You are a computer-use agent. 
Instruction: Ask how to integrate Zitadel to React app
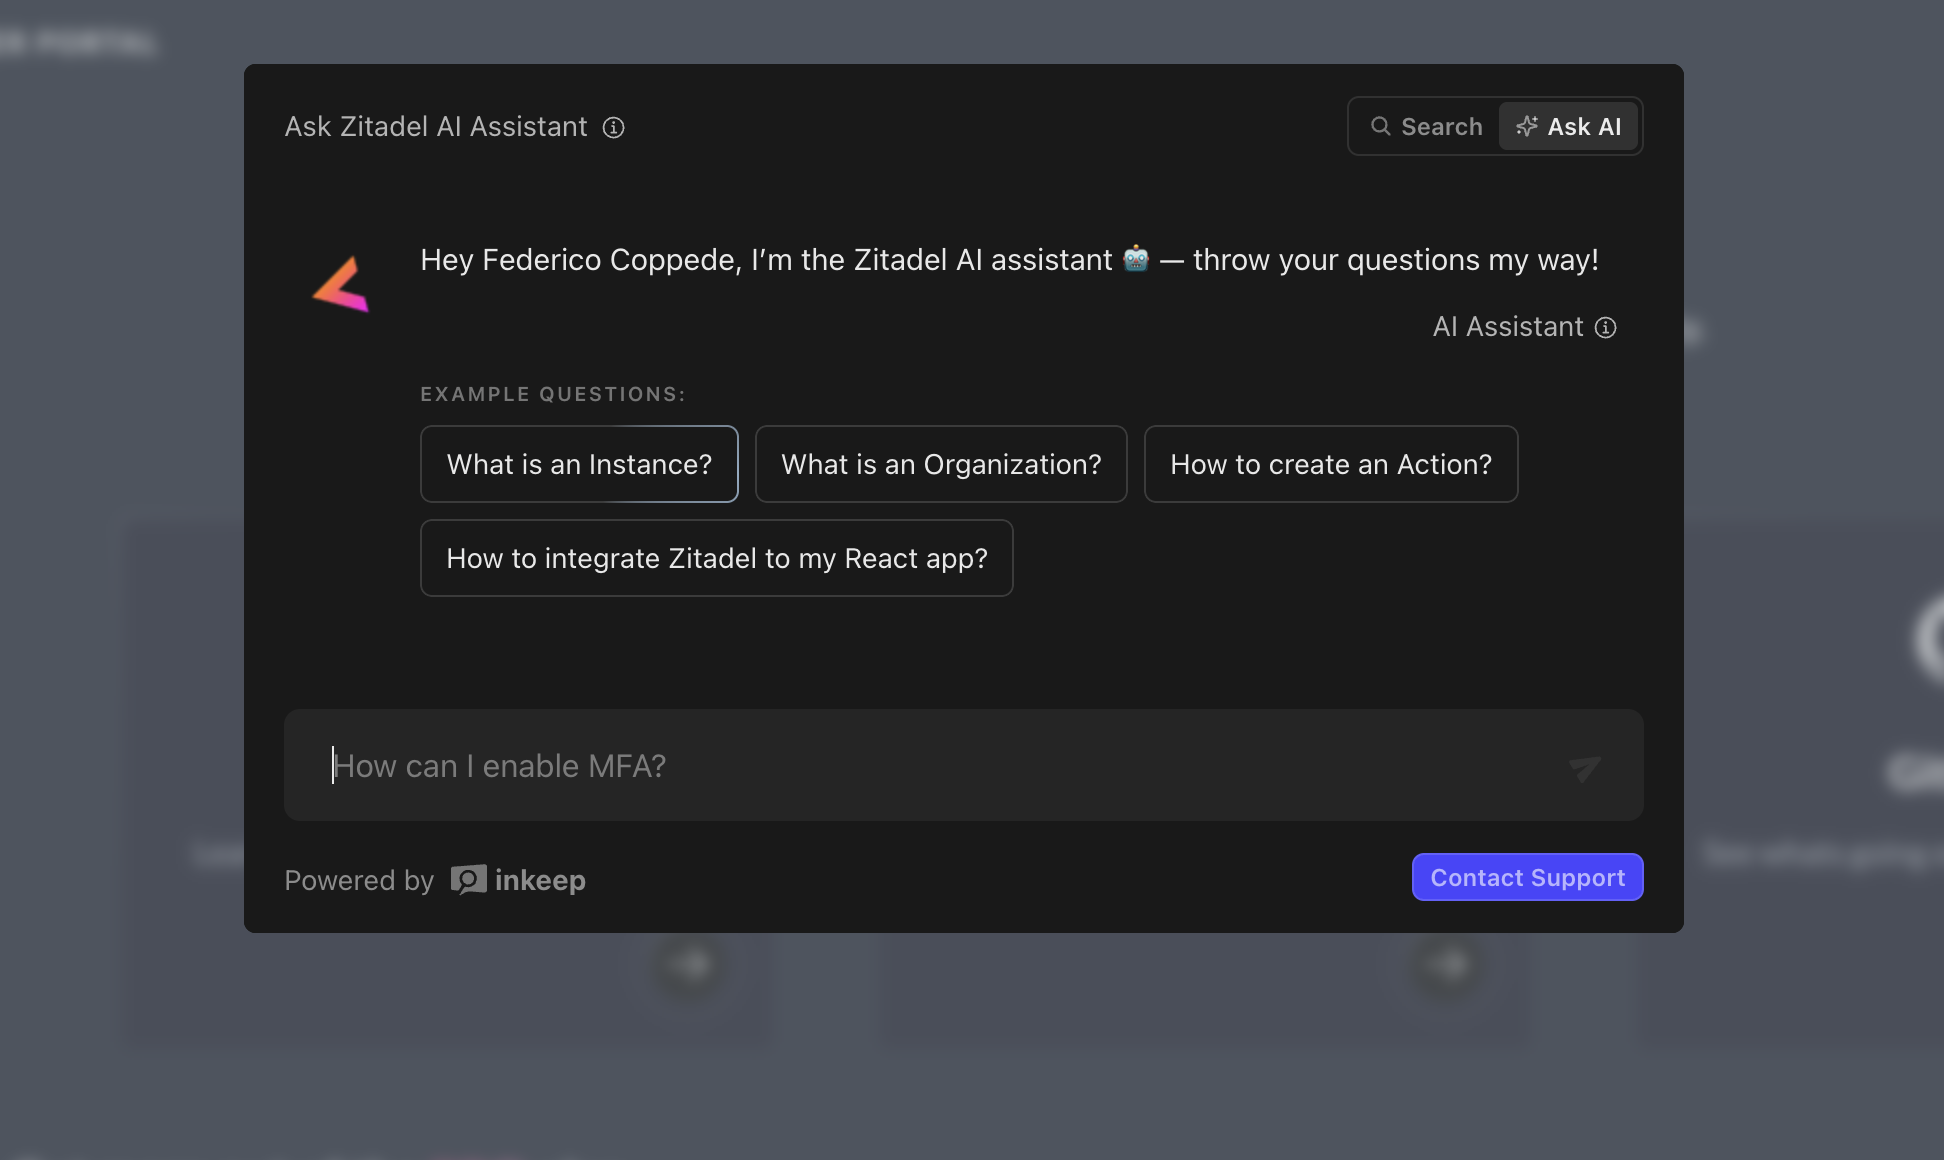click(717, 558)
